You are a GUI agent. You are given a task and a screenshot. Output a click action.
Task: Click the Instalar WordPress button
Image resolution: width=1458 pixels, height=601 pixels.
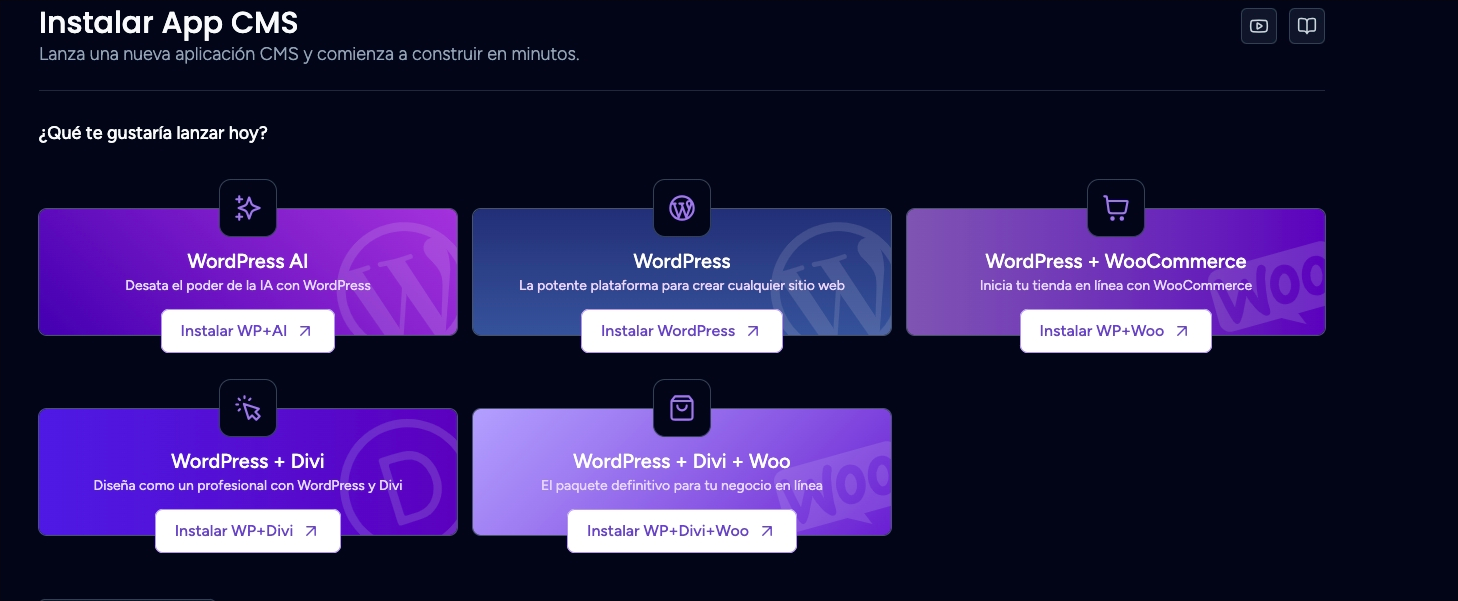[x=682, y=331]
